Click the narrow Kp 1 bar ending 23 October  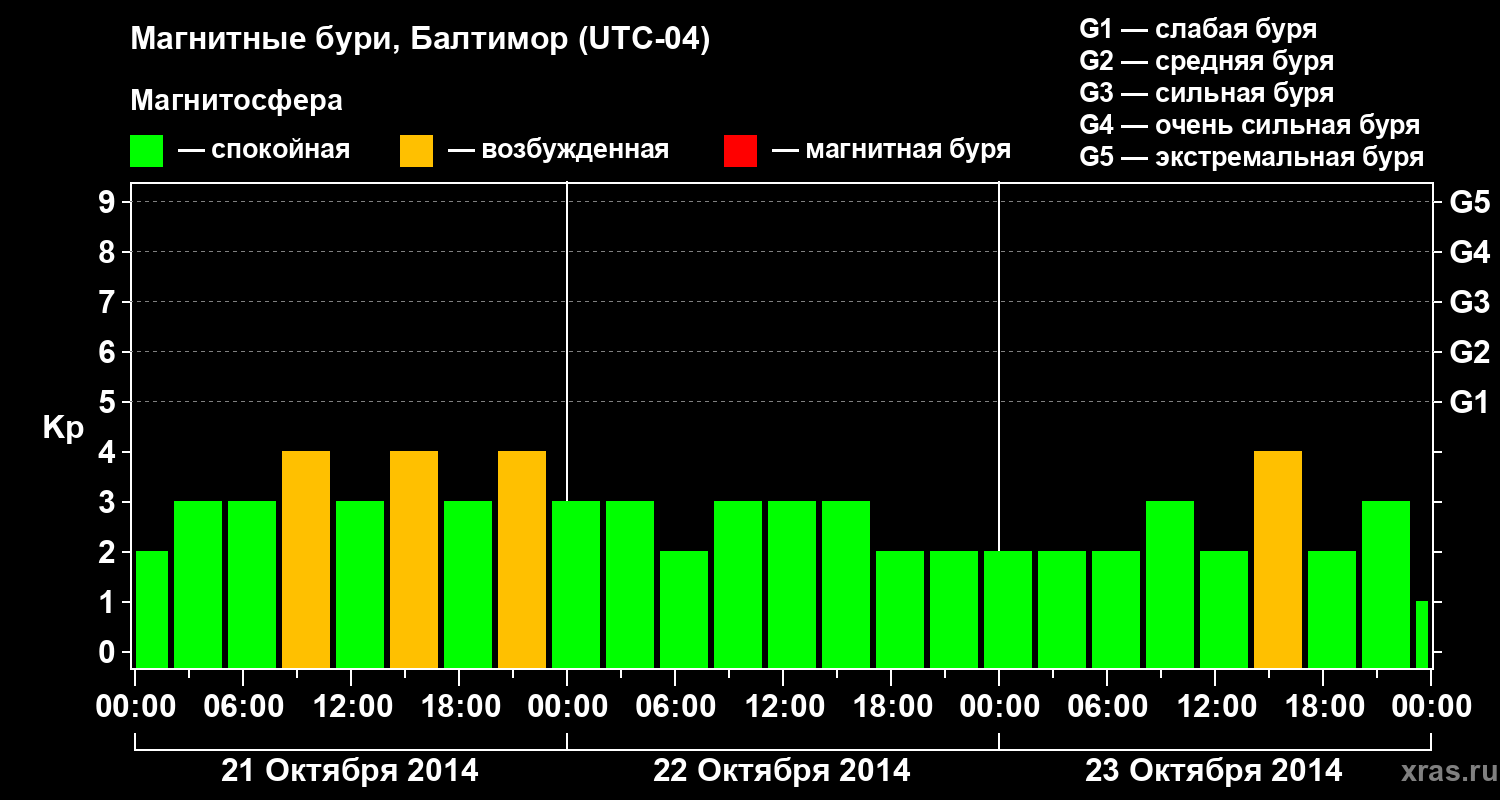(1422, 635)
